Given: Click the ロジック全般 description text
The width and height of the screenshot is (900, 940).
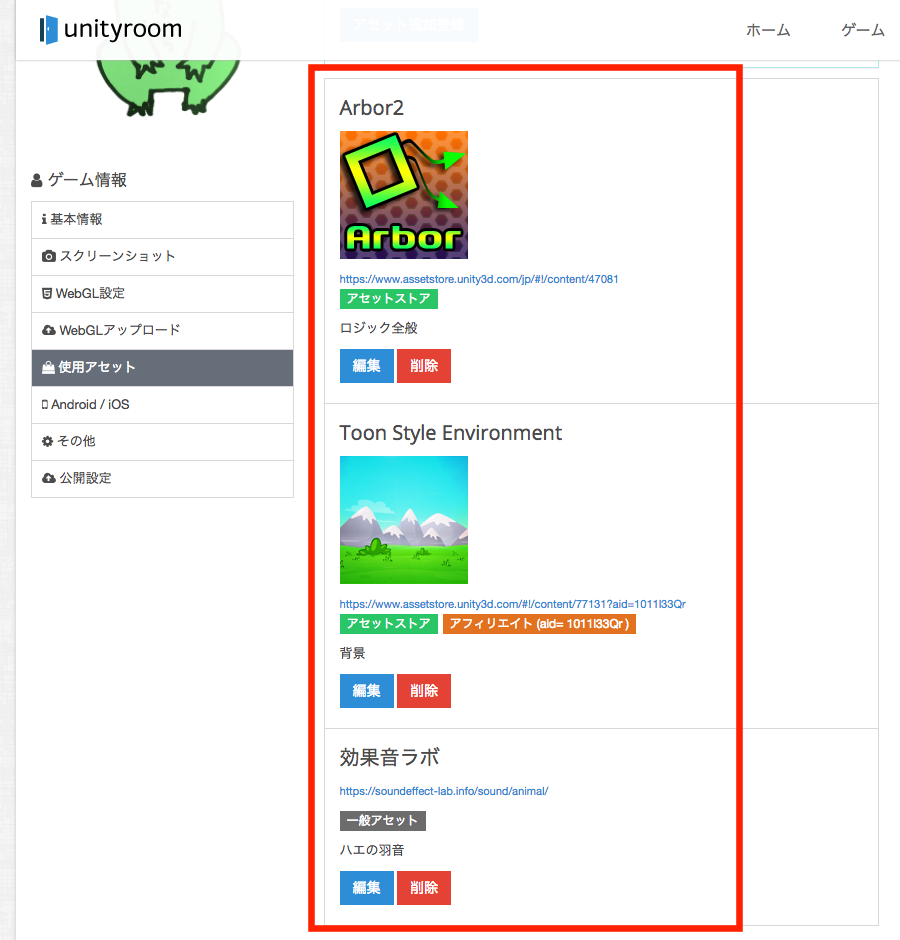Looking at the screenshot, I should (378, 328).
